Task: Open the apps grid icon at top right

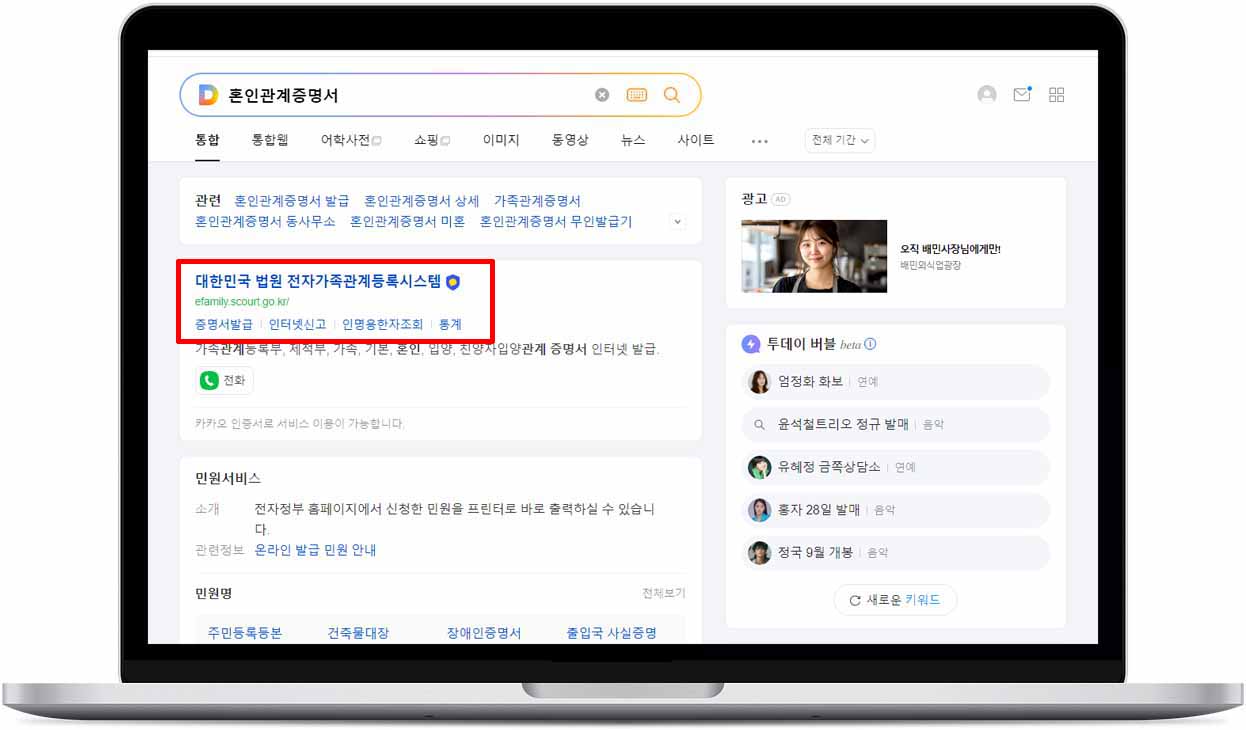Action: pyautogui.click(x=1056, y=94)
